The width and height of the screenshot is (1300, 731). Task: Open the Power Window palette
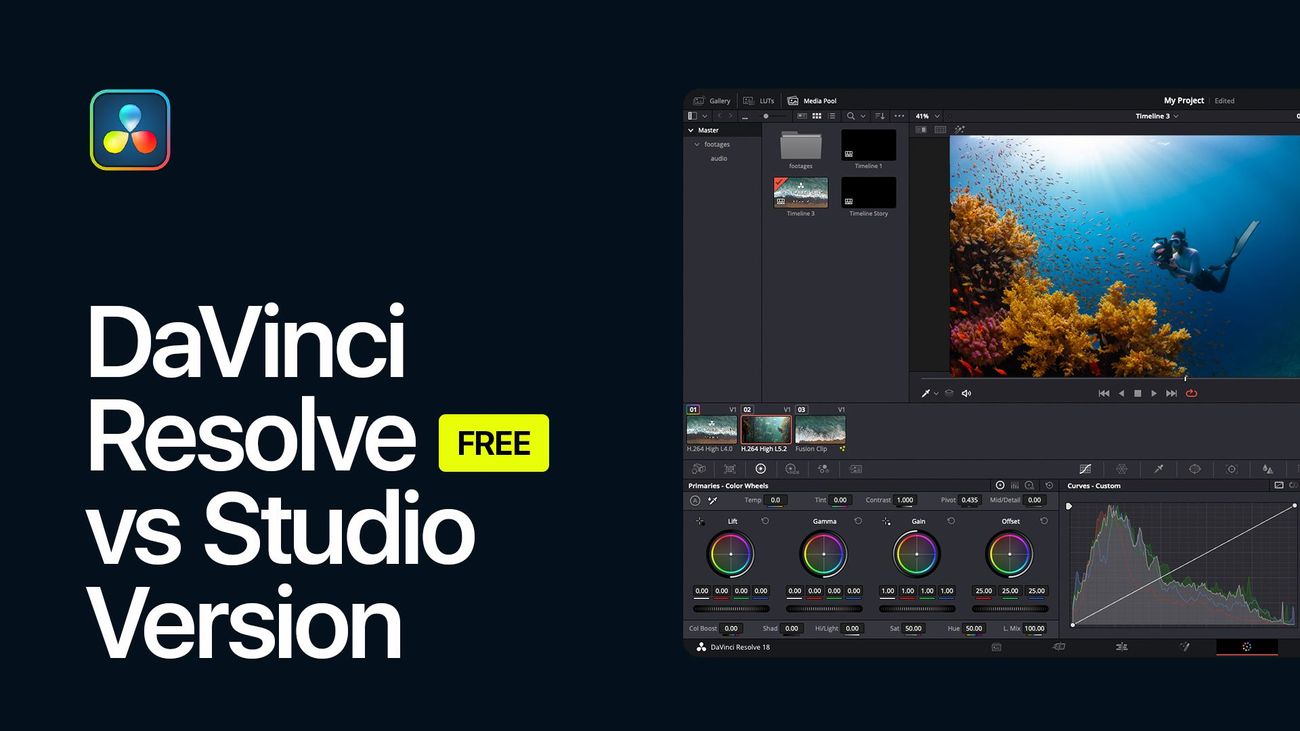pos(1194,469)
